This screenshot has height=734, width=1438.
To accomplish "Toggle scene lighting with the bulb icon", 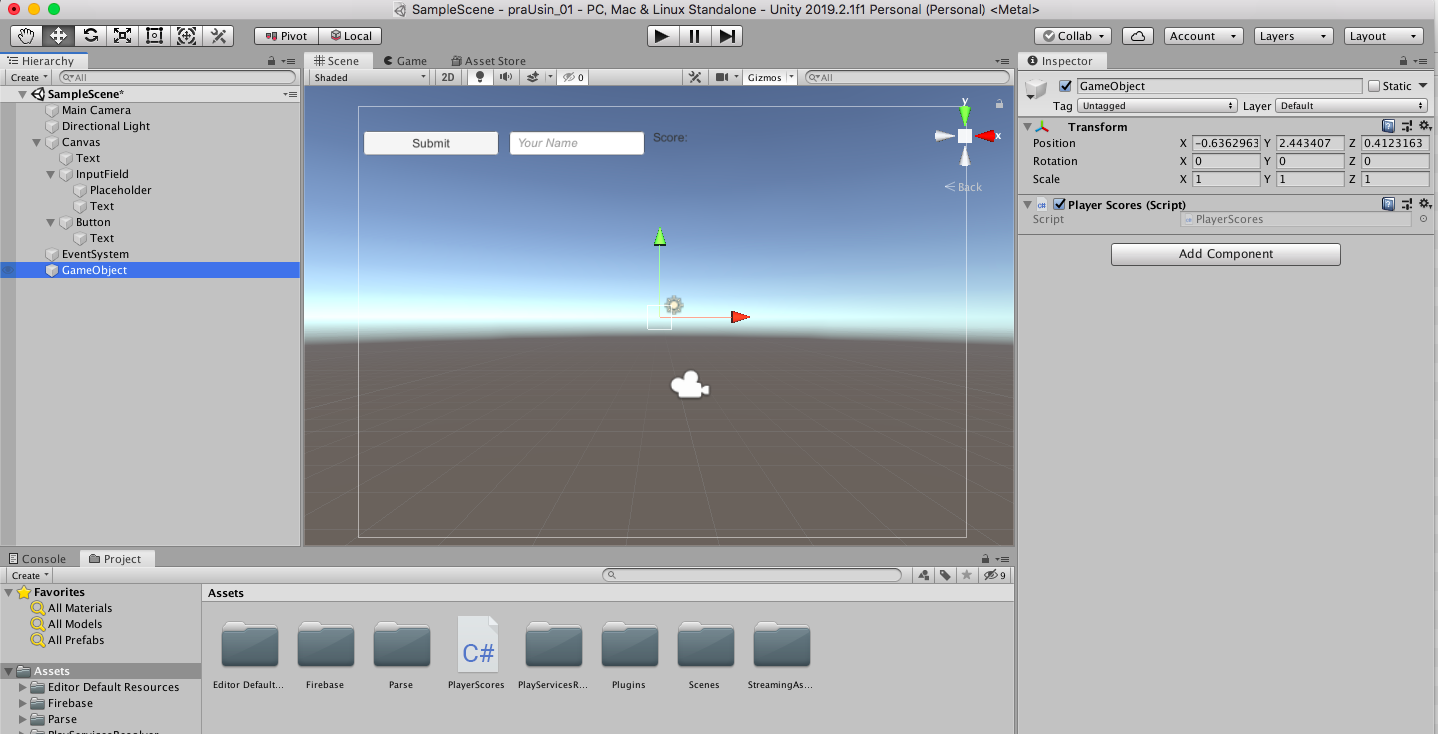I will (x=479, y=77).
